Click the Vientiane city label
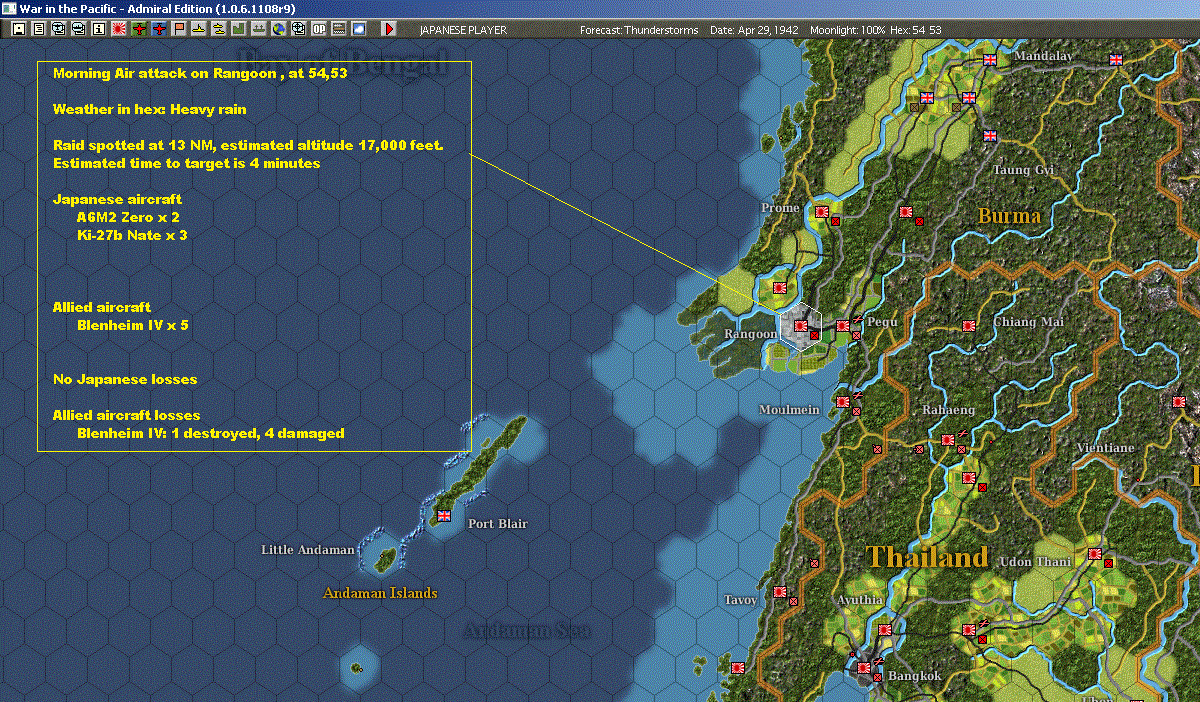1200x702 pixels. pos(1105,448)
